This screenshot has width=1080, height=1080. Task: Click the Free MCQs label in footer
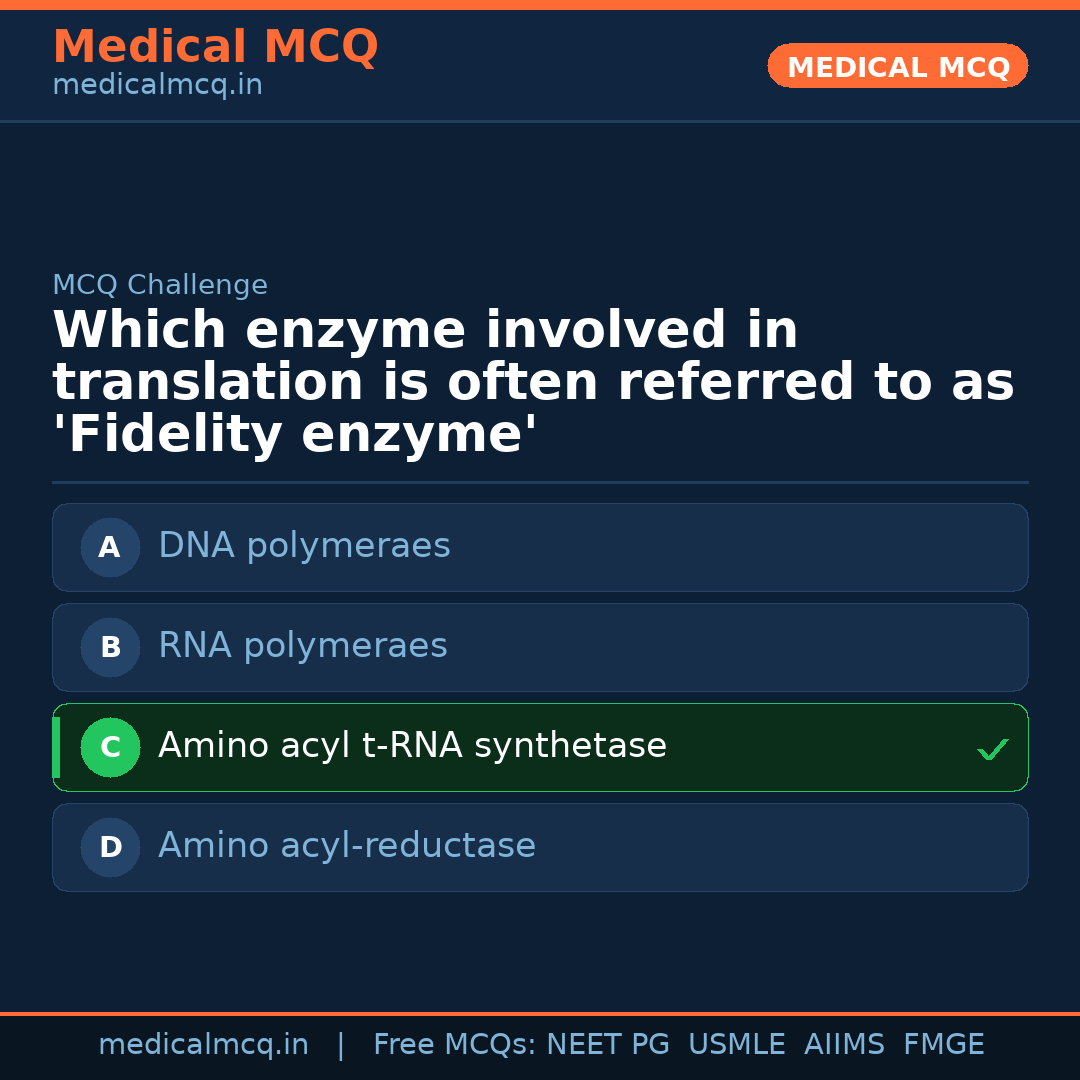(x=455, y=1045)
